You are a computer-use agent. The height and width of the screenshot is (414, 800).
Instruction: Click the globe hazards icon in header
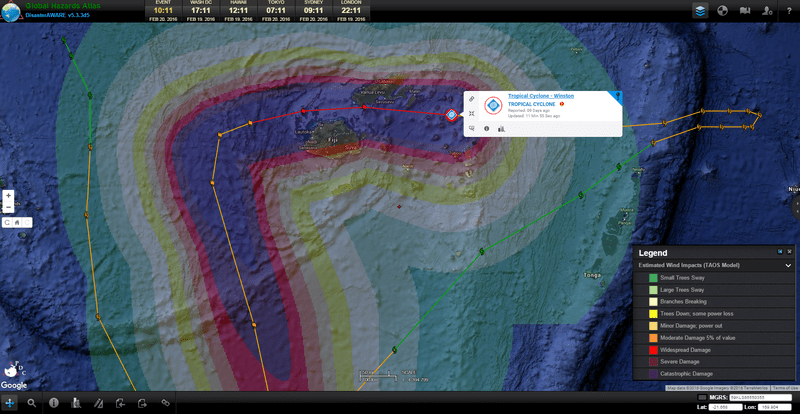[722, 10]
